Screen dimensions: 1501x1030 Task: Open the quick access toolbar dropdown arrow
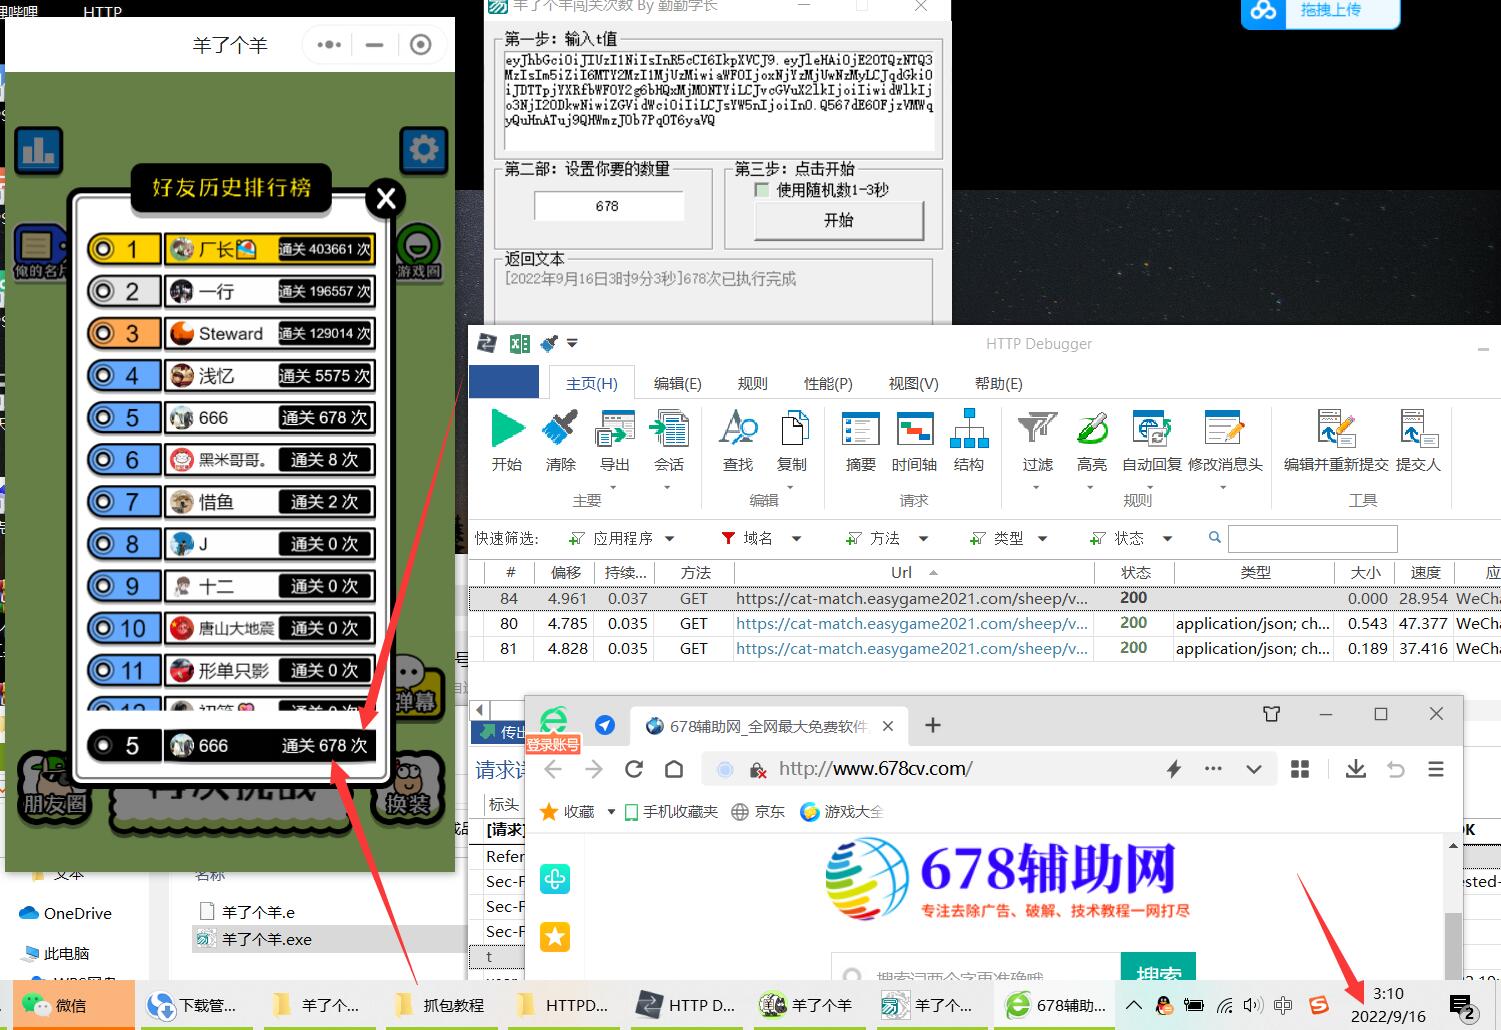pos(572,343)
